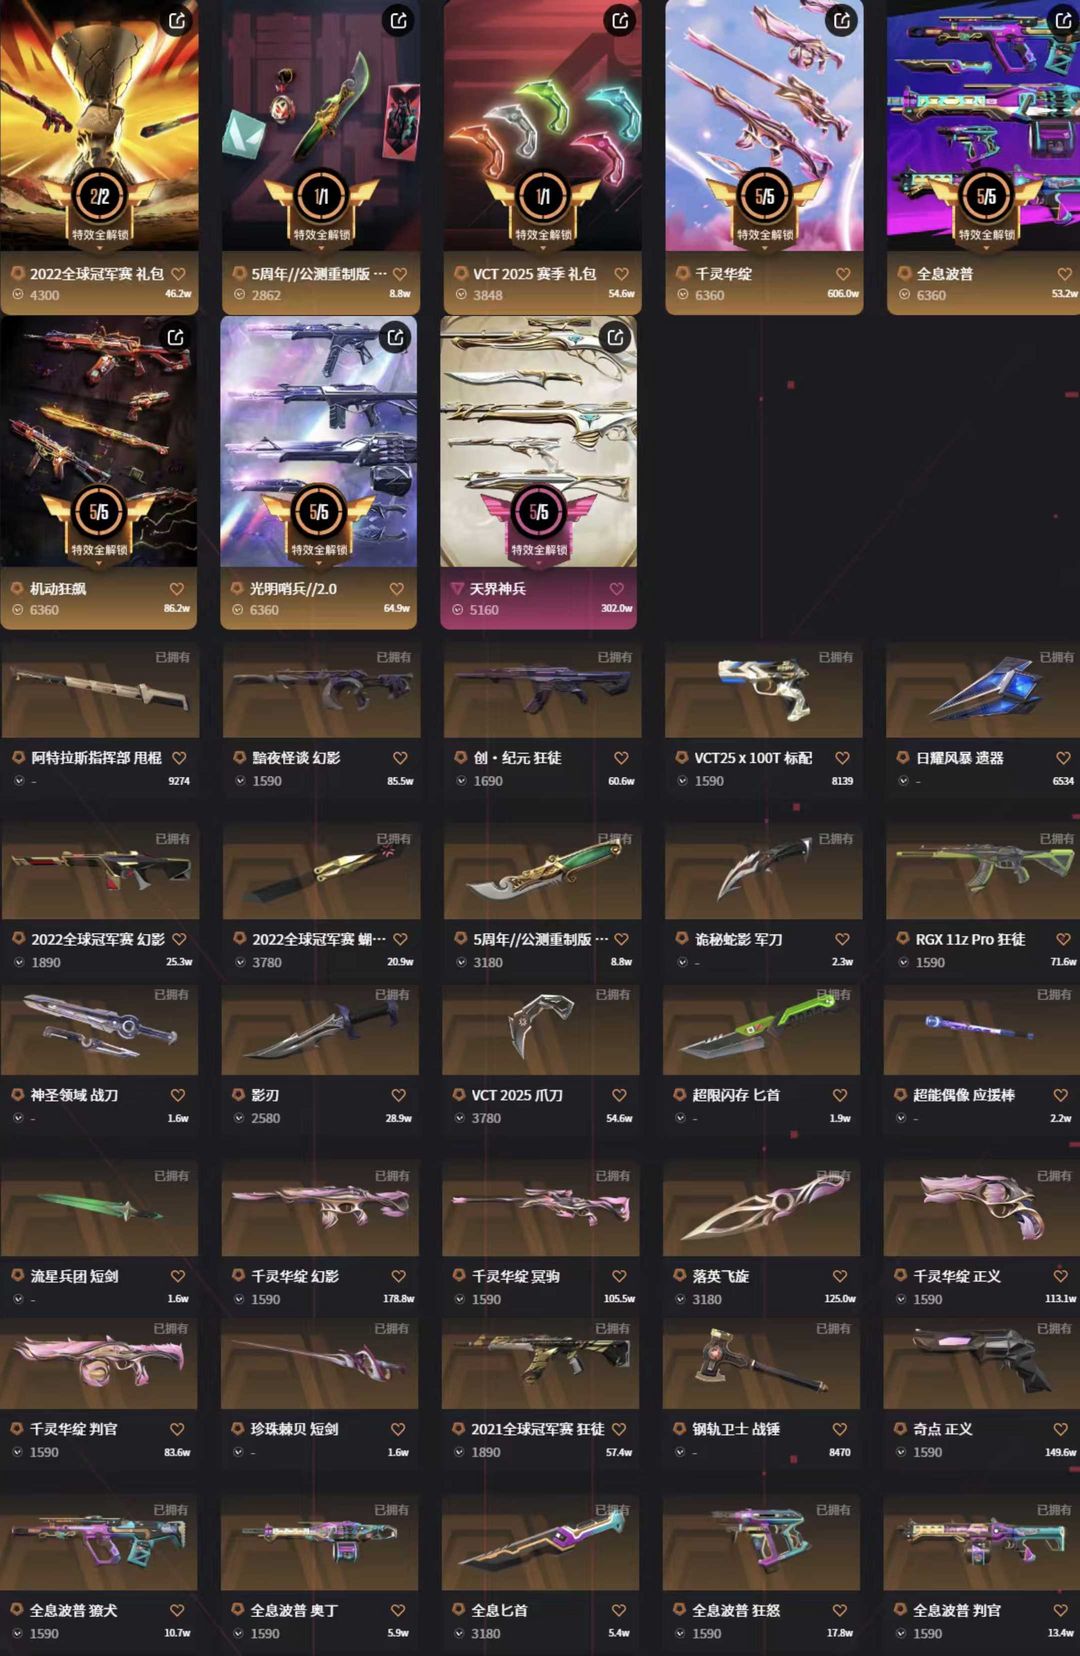Expand chevron under 全息匕首 price

pyautogui.click(x=459, y=1633)
